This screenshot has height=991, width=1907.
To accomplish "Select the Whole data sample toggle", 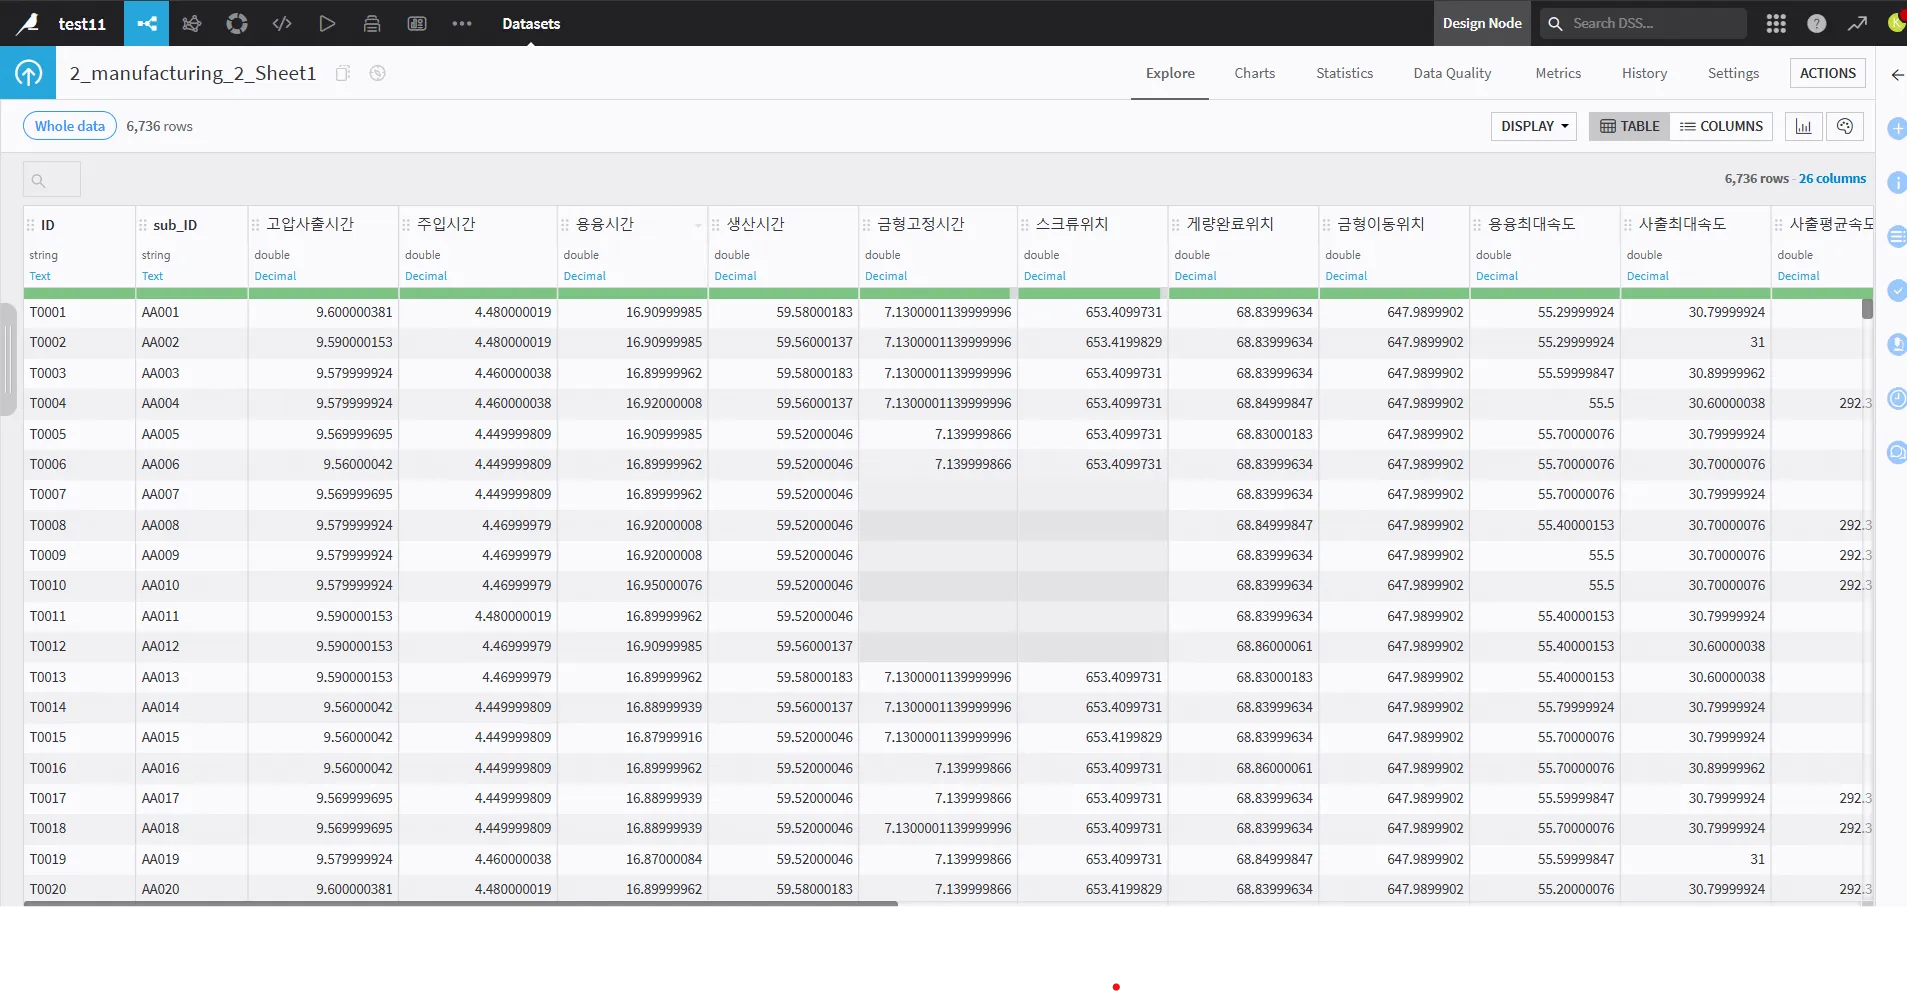I will click(70, 126).
